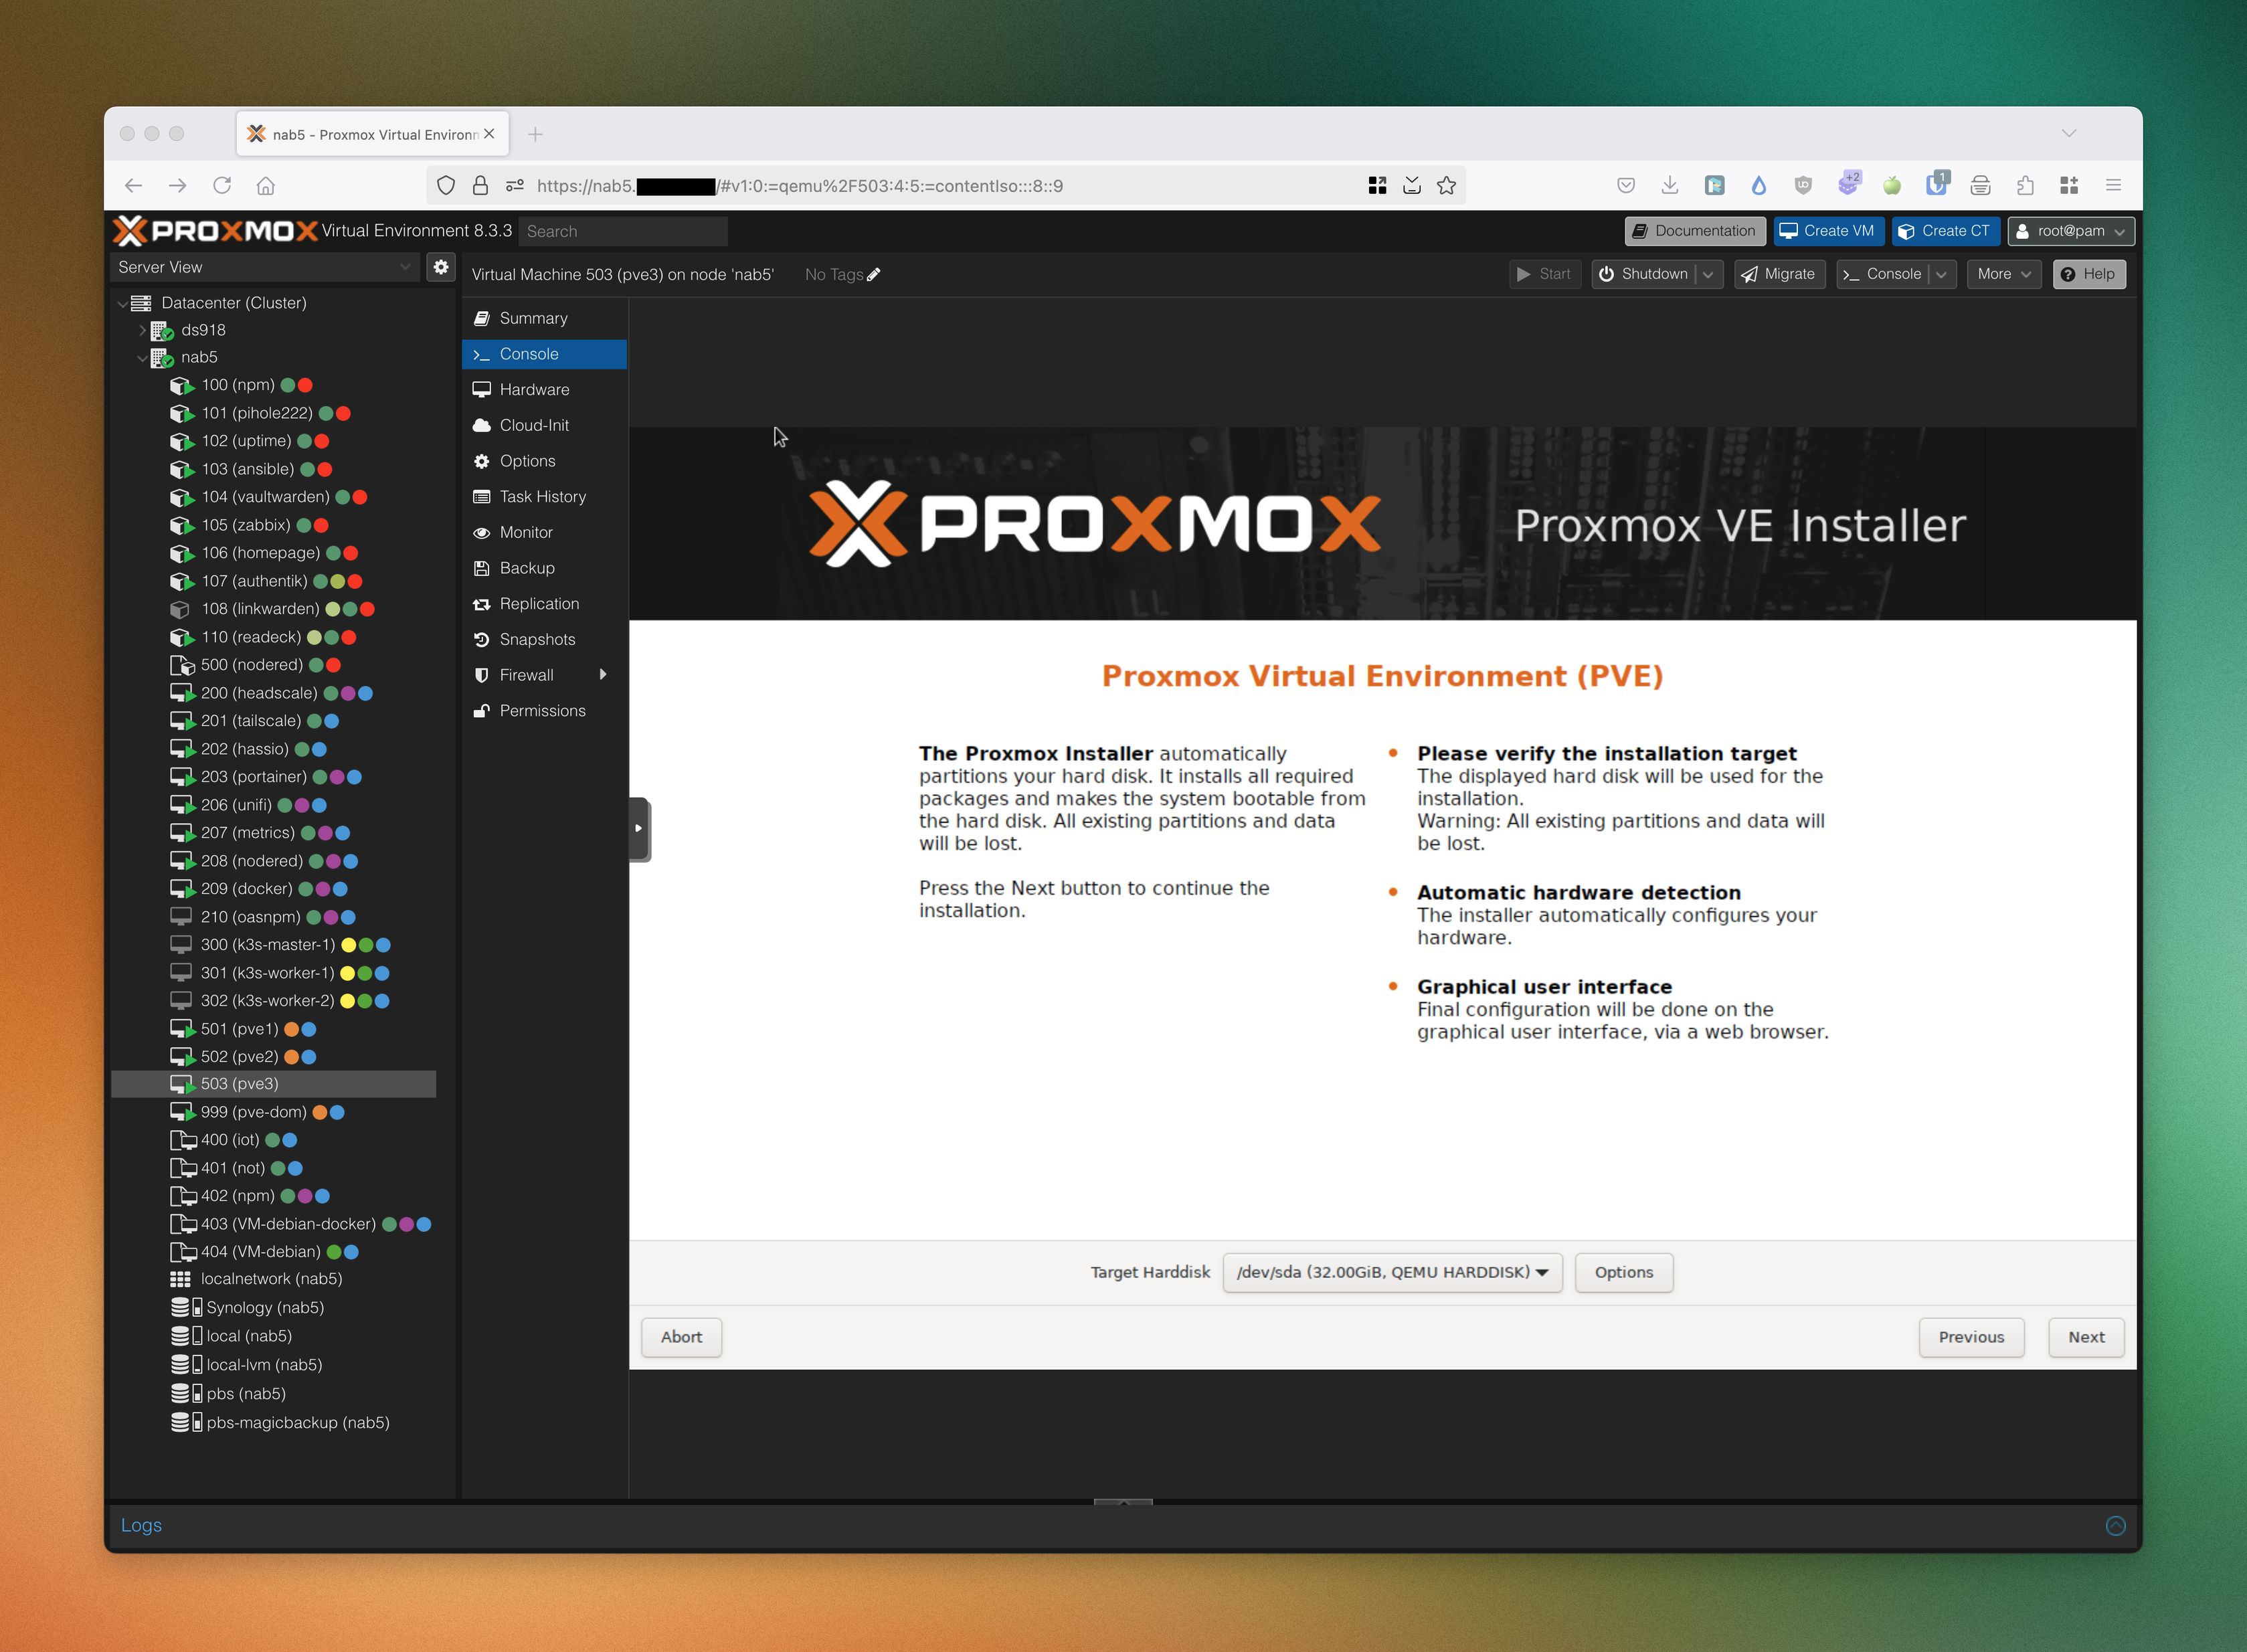Viewport: 2247px width, 1652px height.
Task: Open the Permissions tab
Action: 544,711
